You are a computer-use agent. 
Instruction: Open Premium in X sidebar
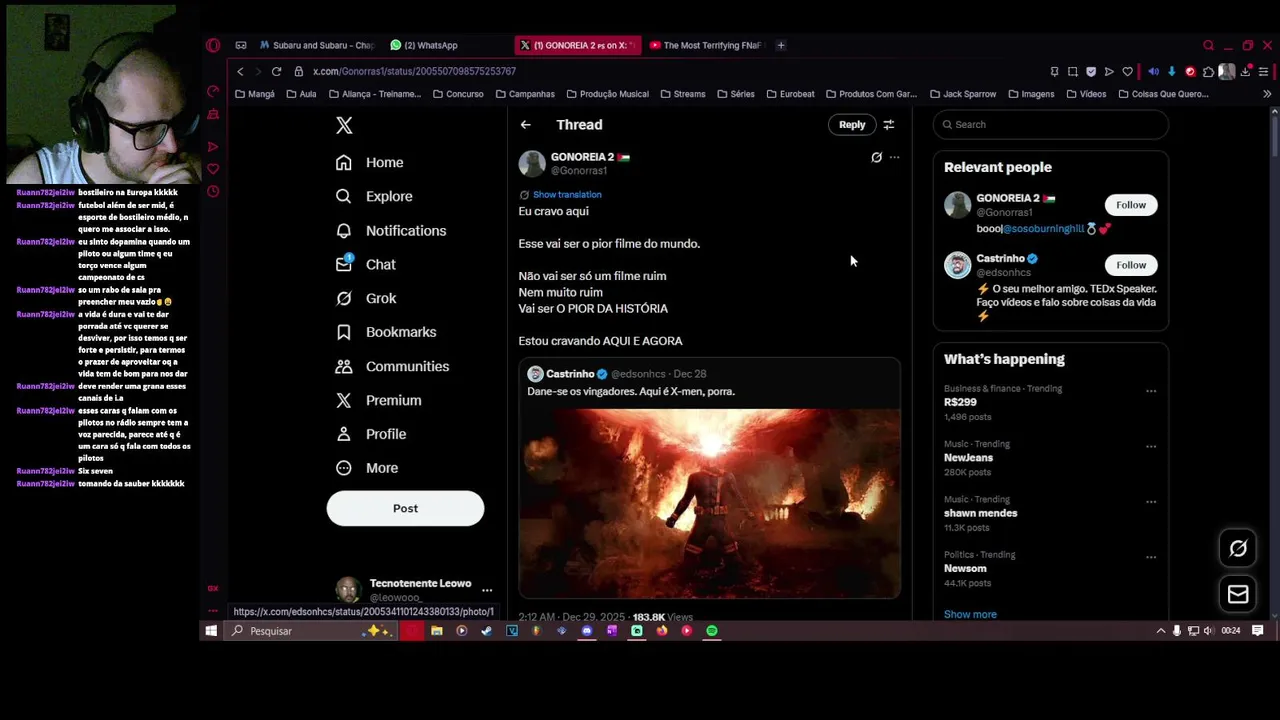378,400
